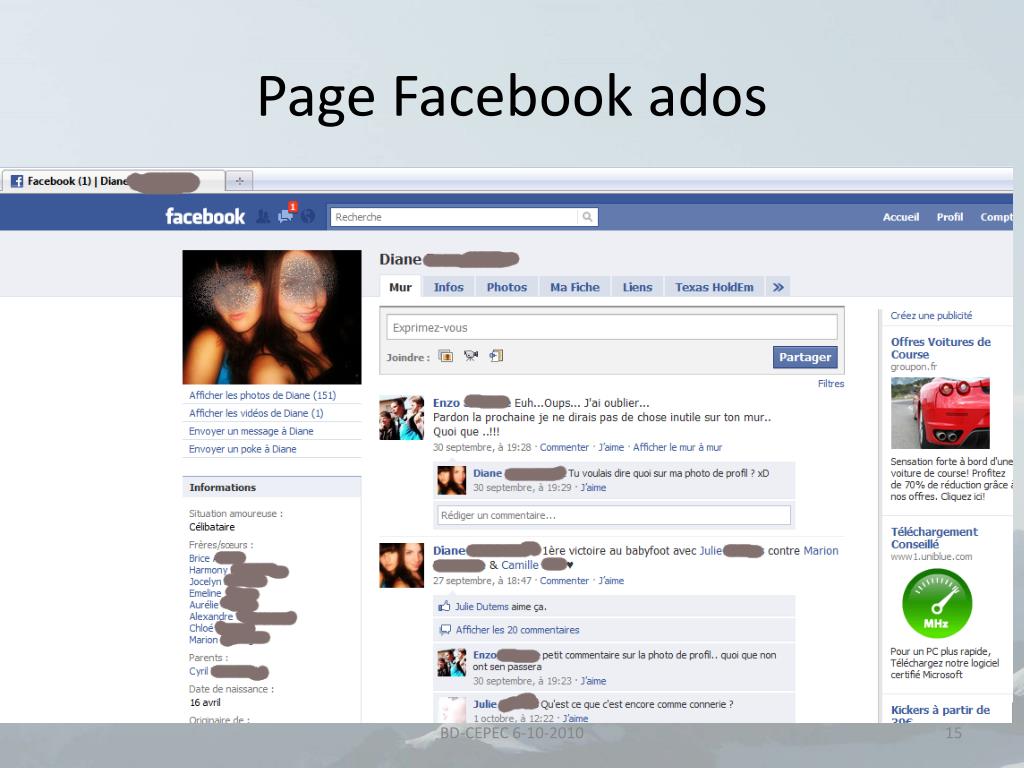
Task: Click Camille name in babyfoot post
Action: click(520, 565)
